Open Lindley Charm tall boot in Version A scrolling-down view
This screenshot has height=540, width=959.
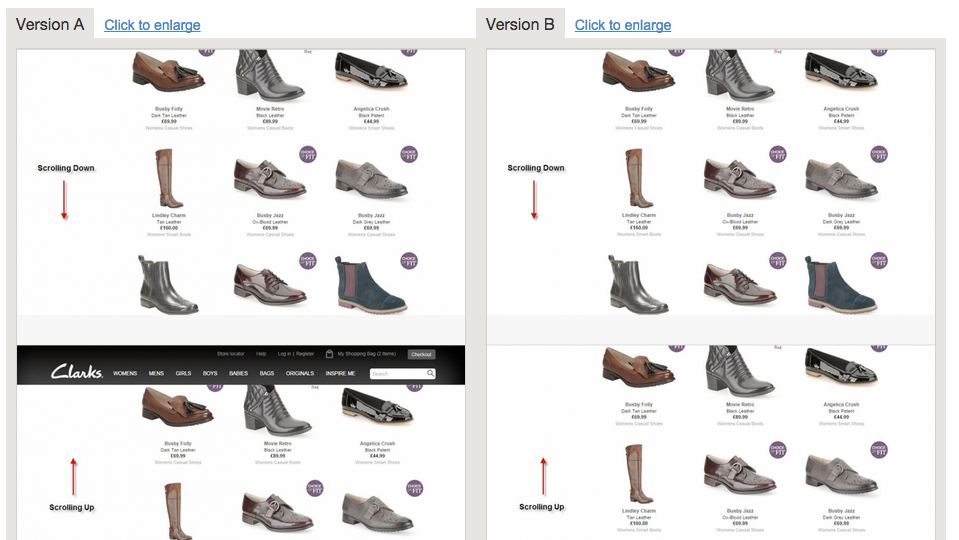pyautogui.click(x=169, y=178)
